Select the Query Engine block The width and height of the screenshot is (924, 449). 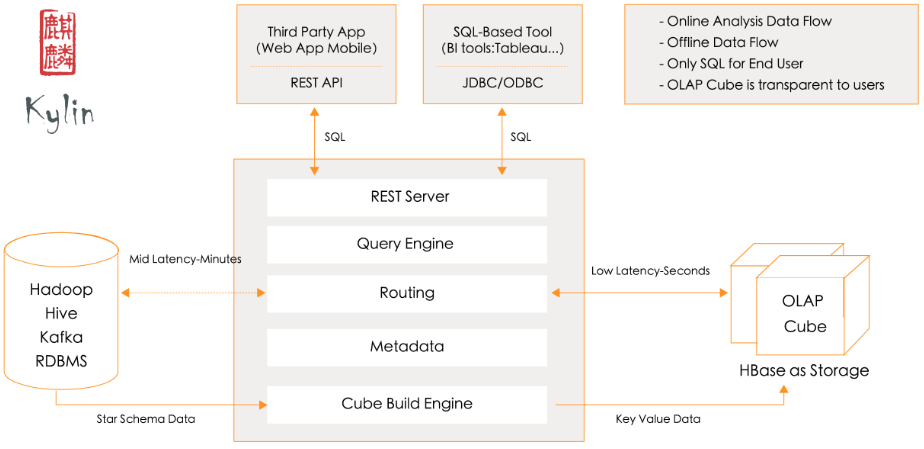point(407,244)
